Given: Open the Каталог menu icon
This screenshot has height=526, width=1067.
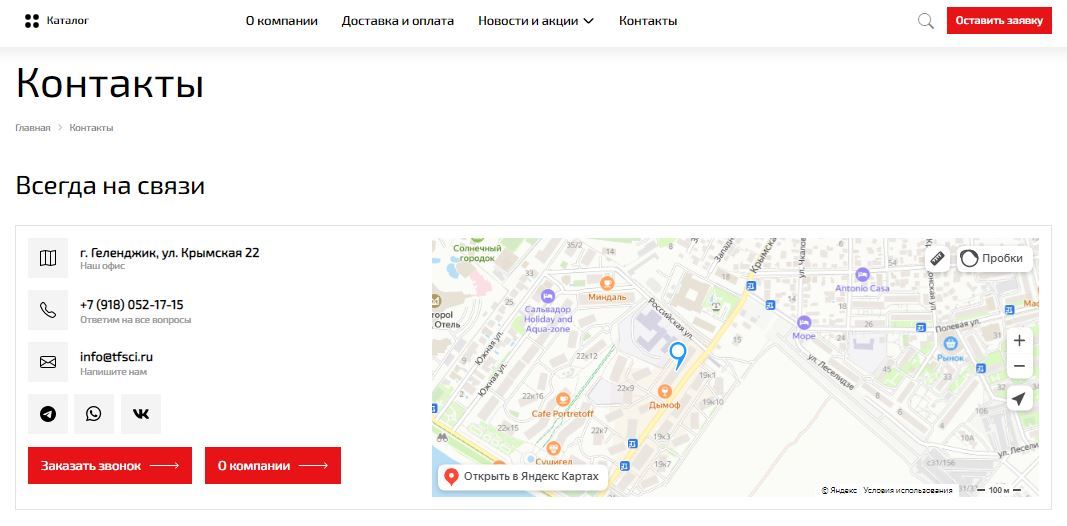Looking at the screenshot, I should 32,21.
